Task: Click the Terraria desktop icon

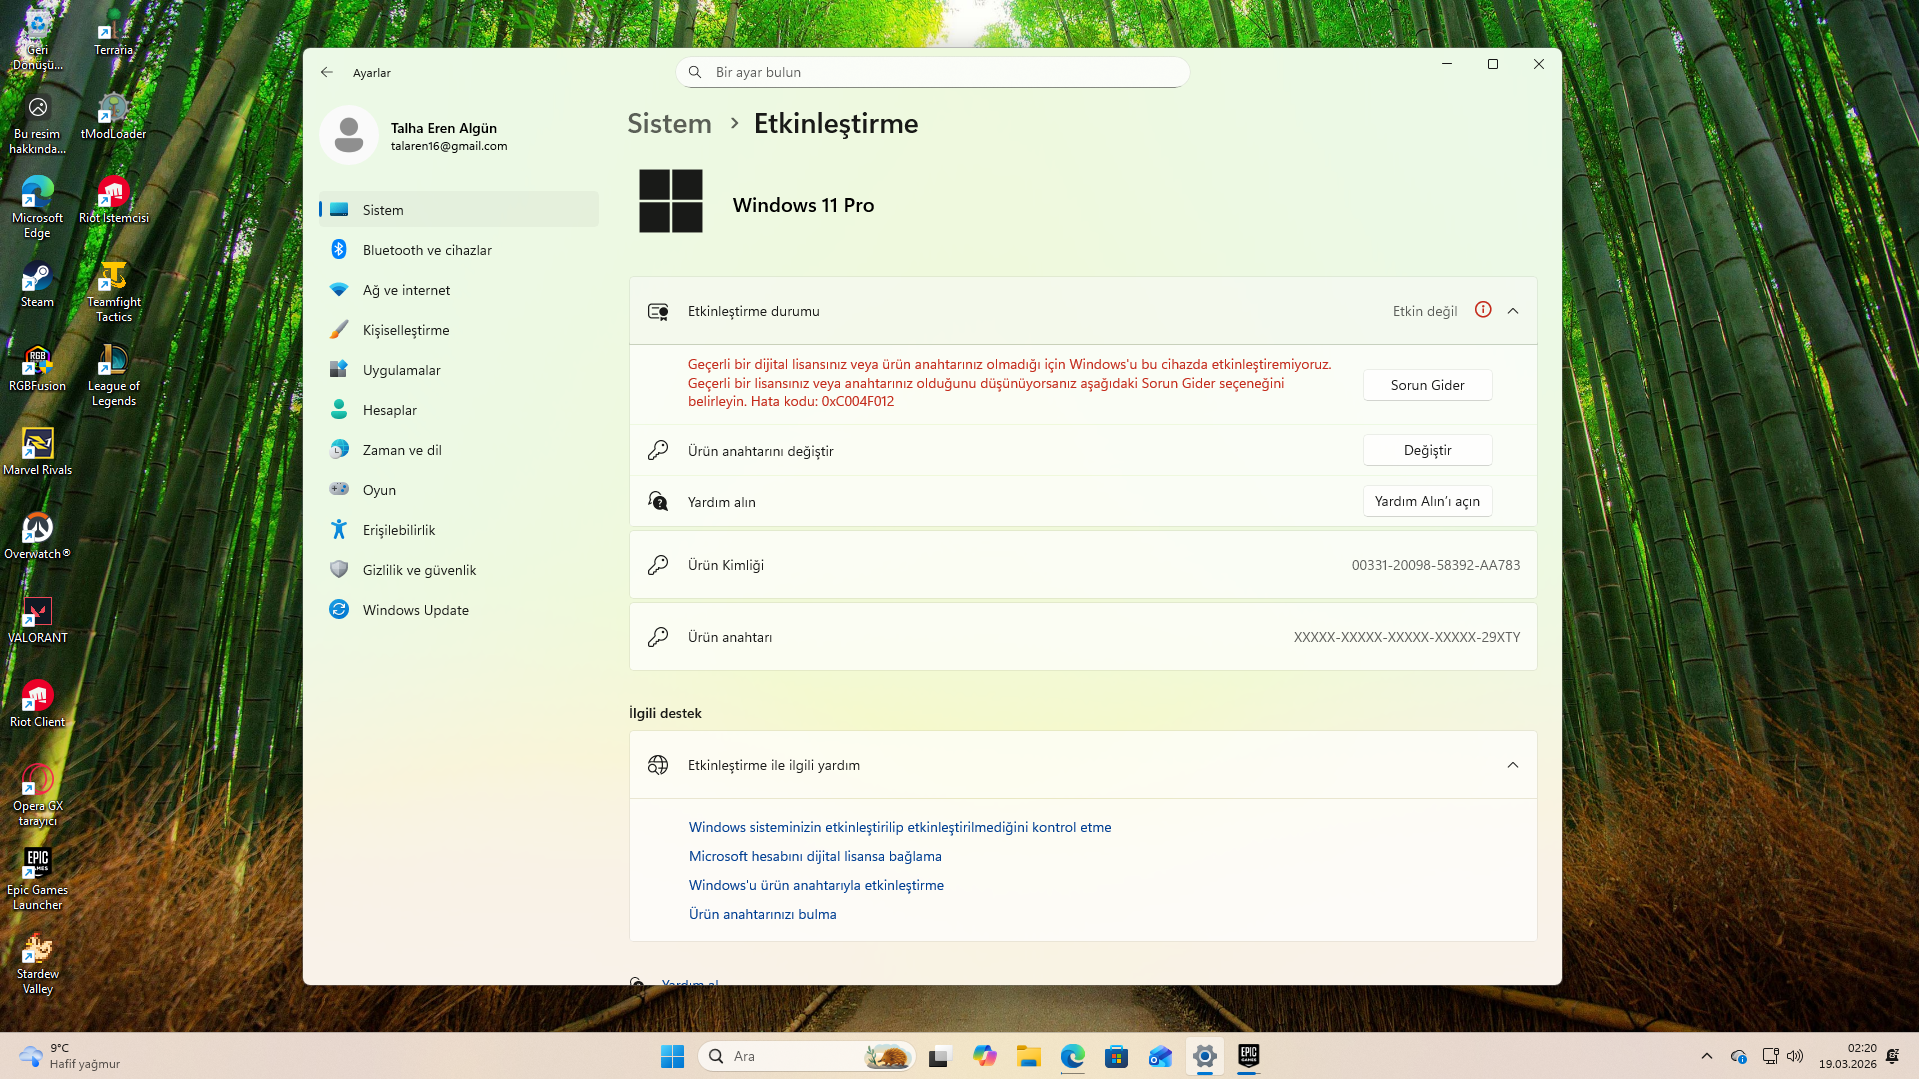Action: pyautogui.click(x=113, y=31)
